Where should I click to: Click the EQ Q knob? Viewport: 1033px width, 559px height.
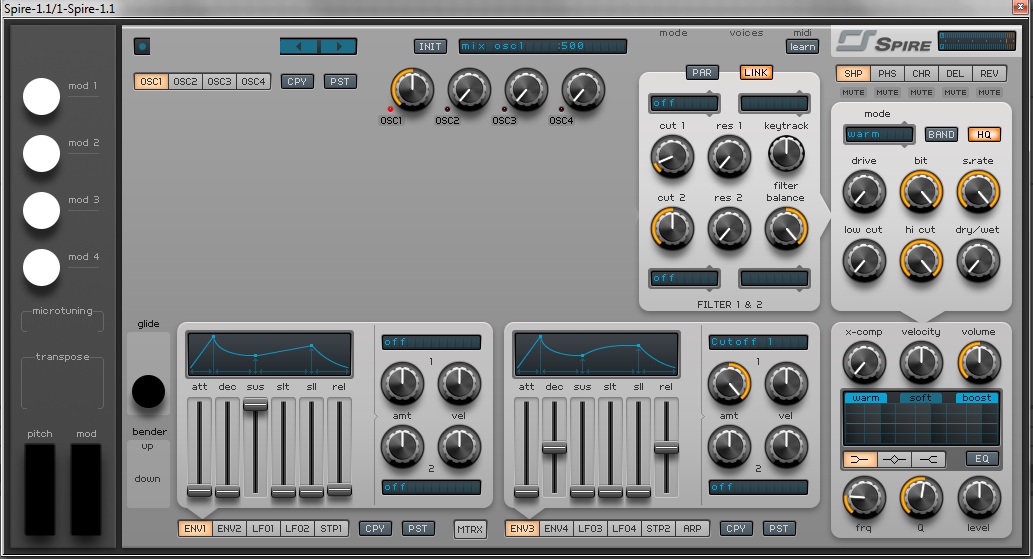(x=921, y=498)
